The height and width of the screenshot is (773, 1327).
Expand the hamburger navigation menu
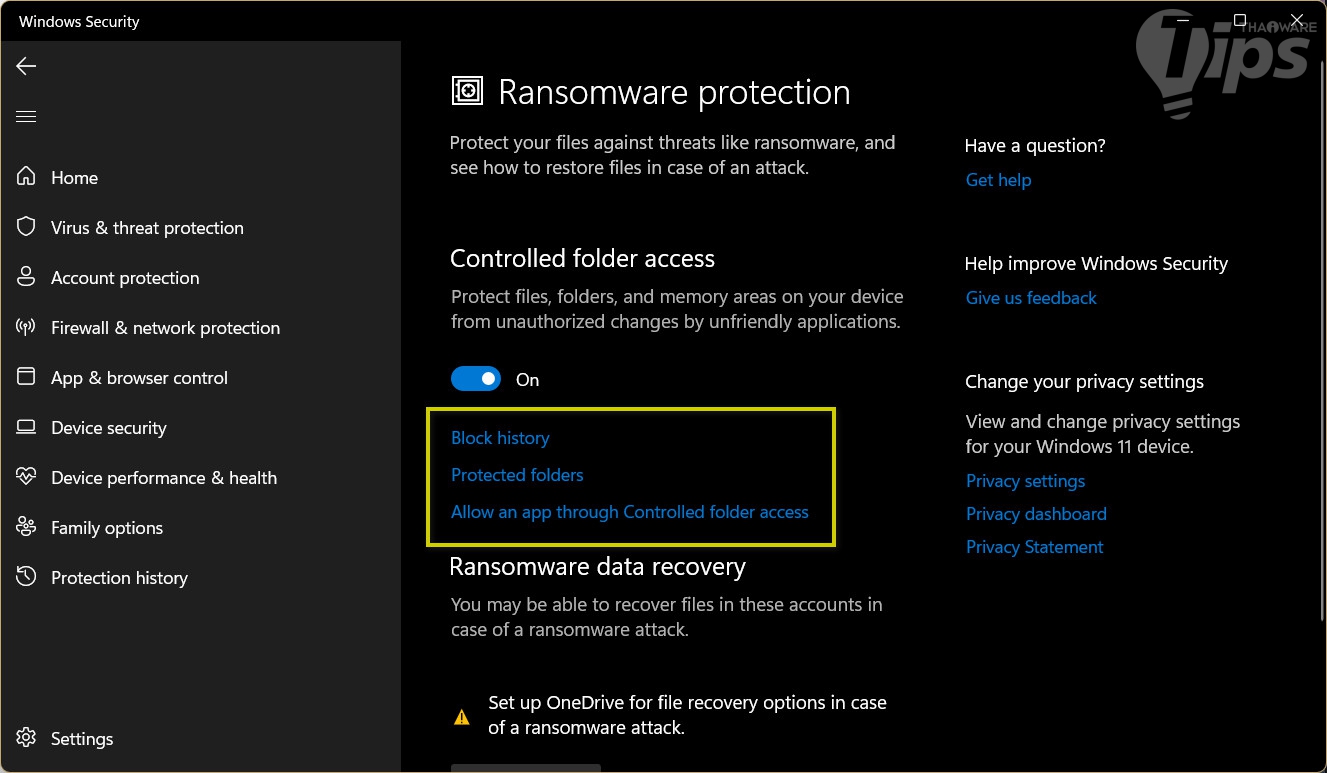tap(26, 117)
